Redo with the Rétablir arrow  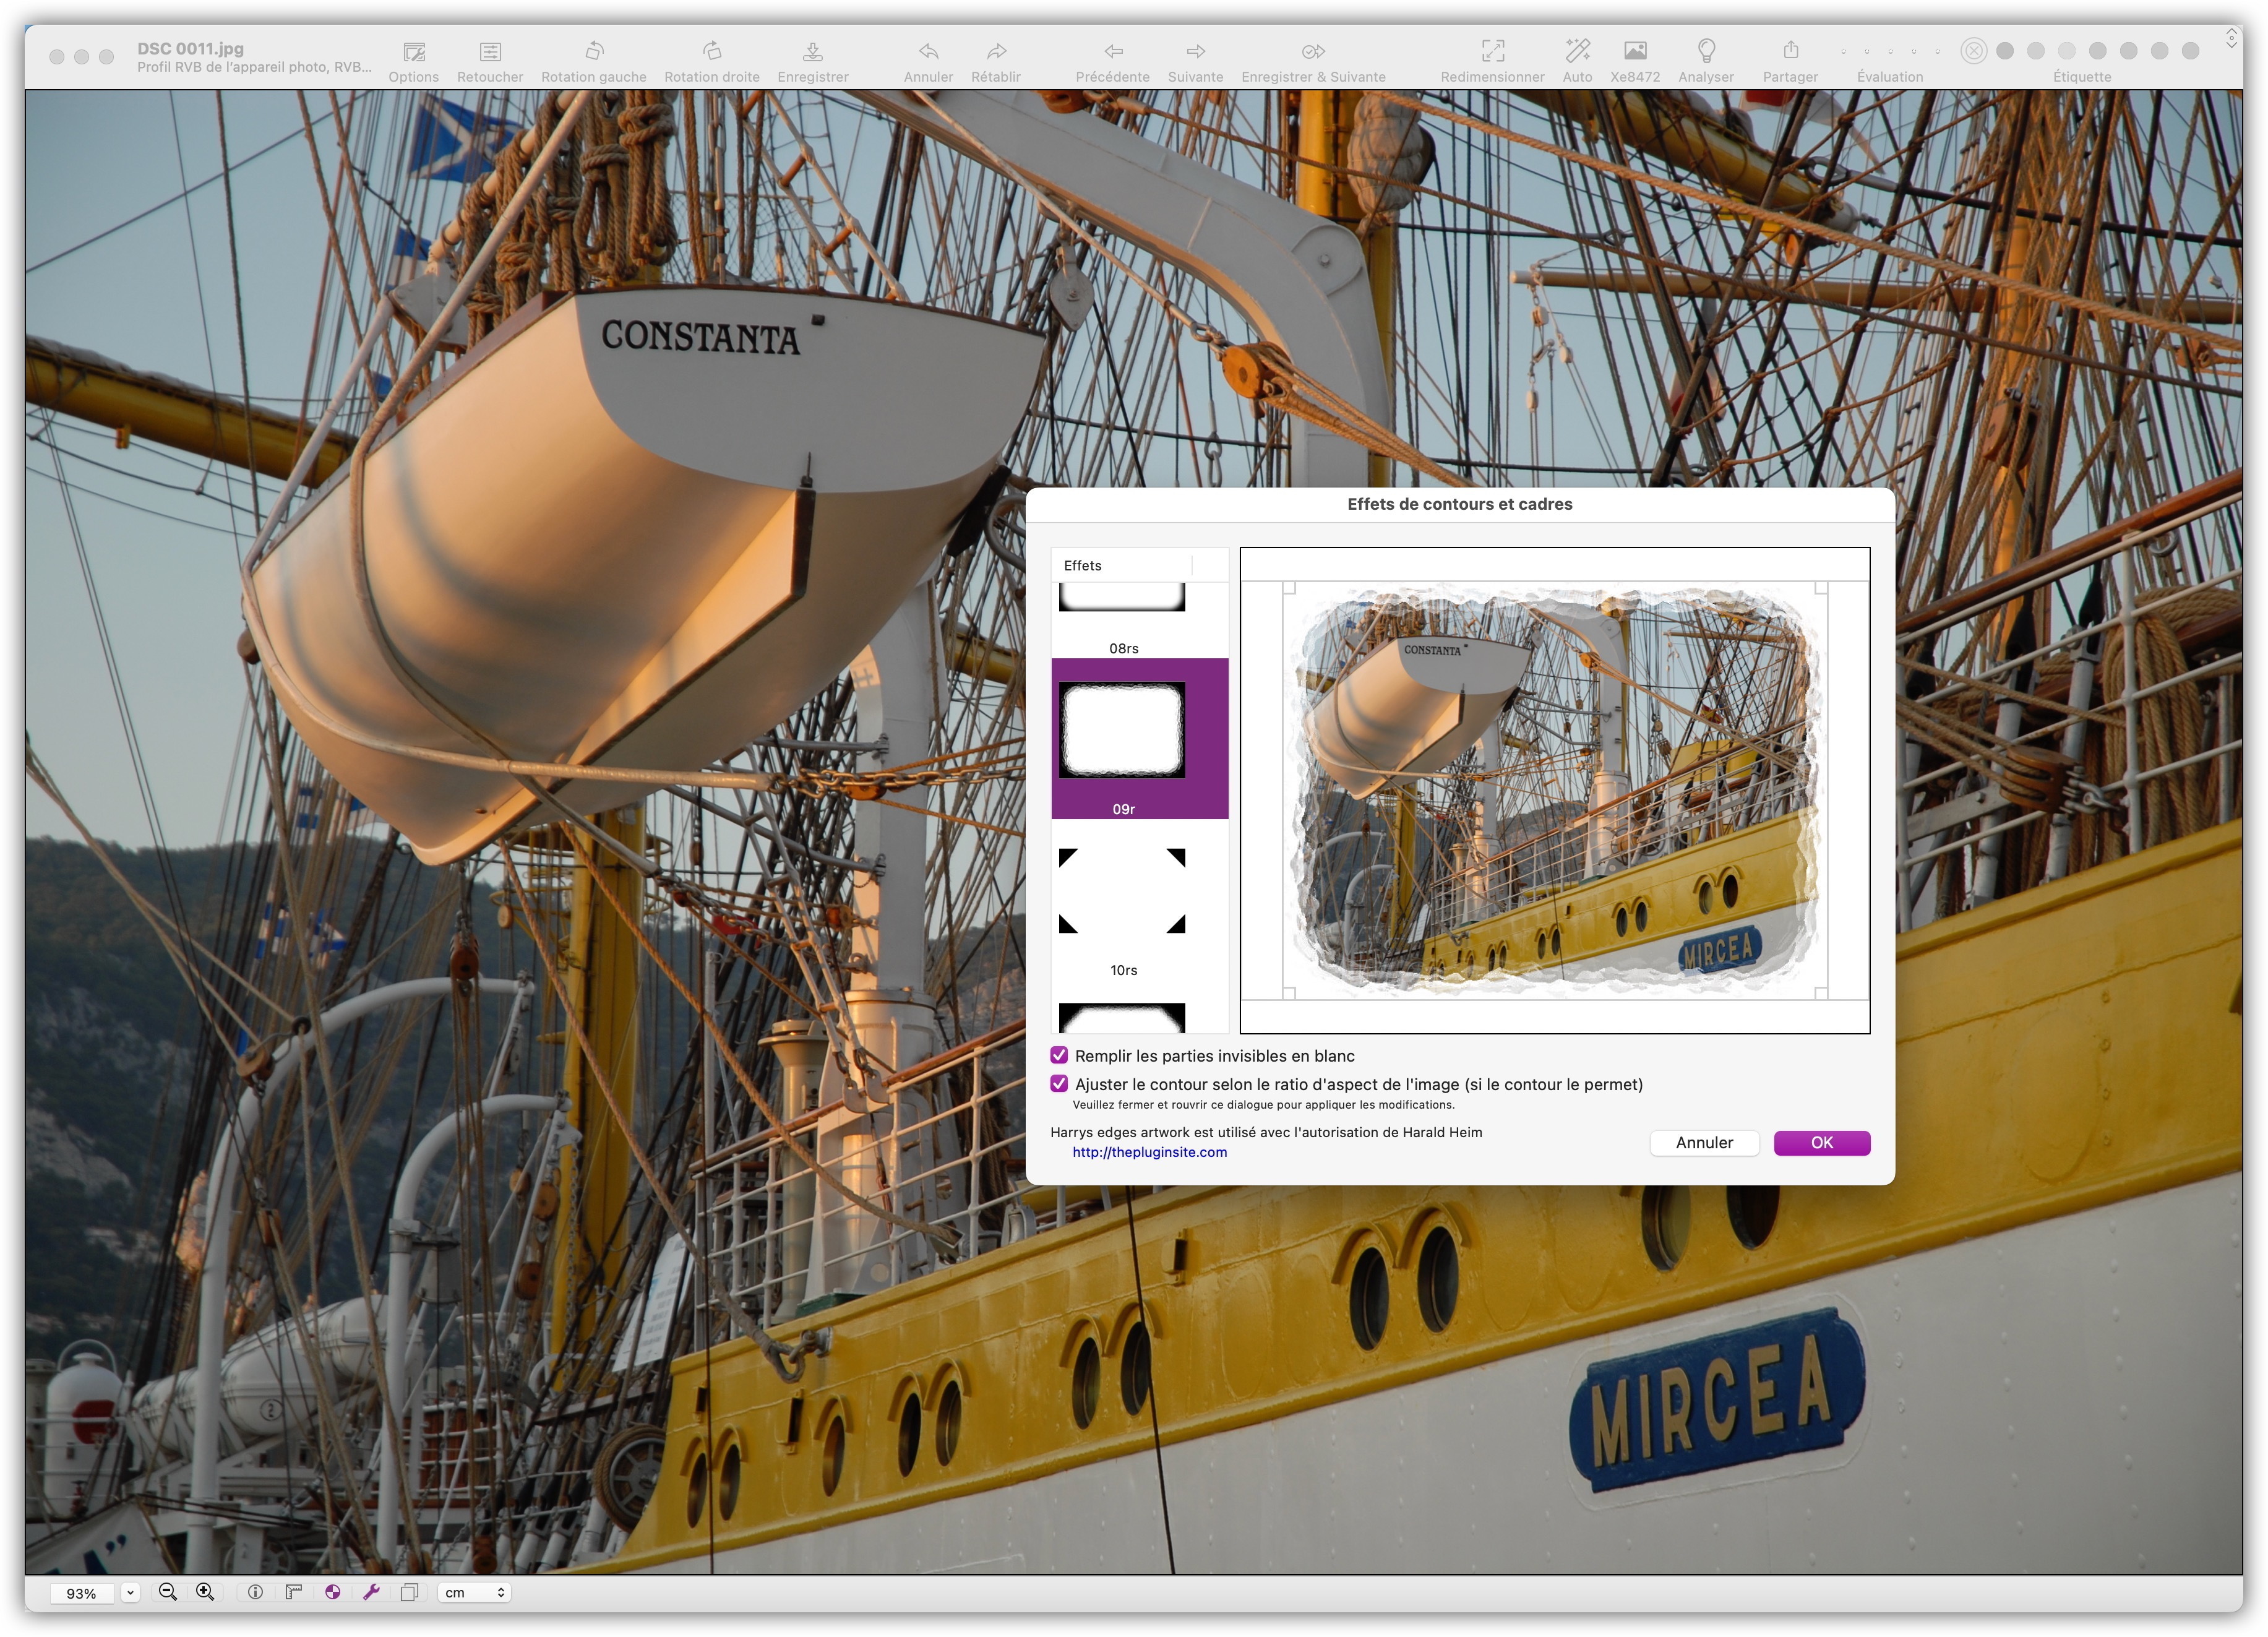click(x=995, y=61)
